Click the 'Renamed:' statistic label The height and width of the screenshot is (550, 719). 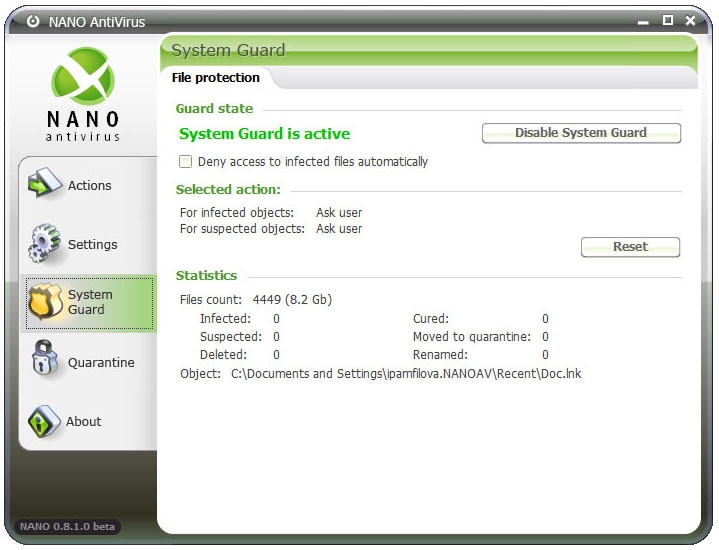pos(440,355)
